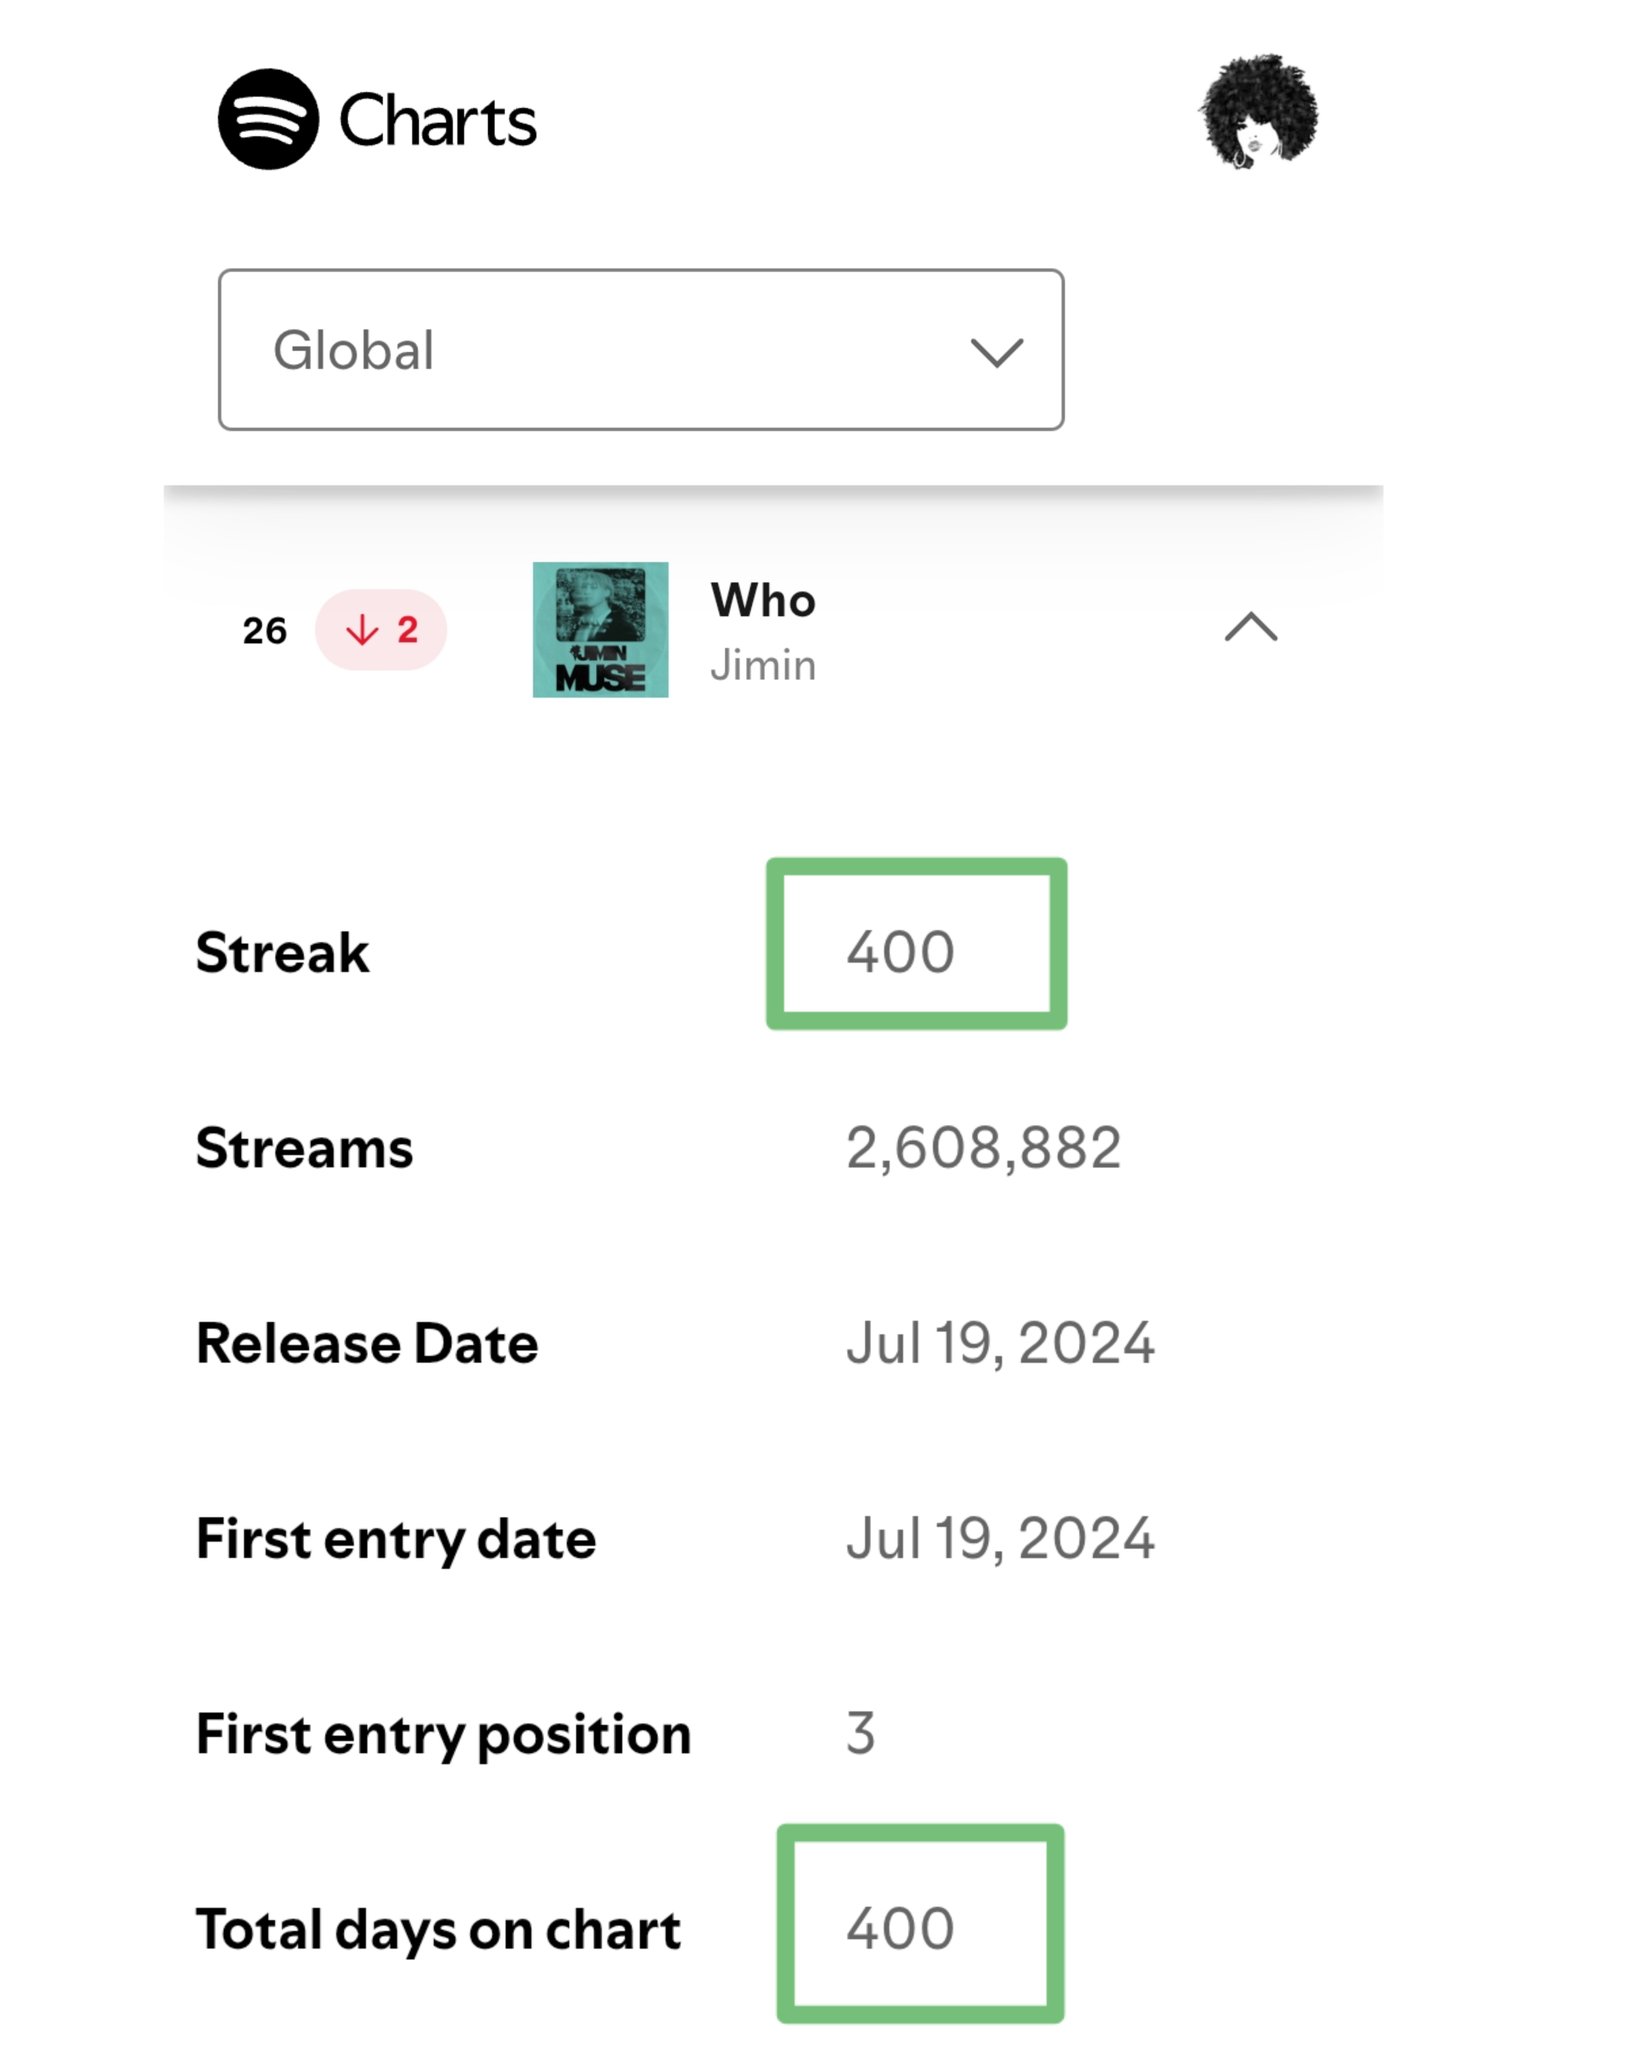Click the Spotify logo icon
The width and height of the screenshot is (1638, 2048).
tap(268, 119)
